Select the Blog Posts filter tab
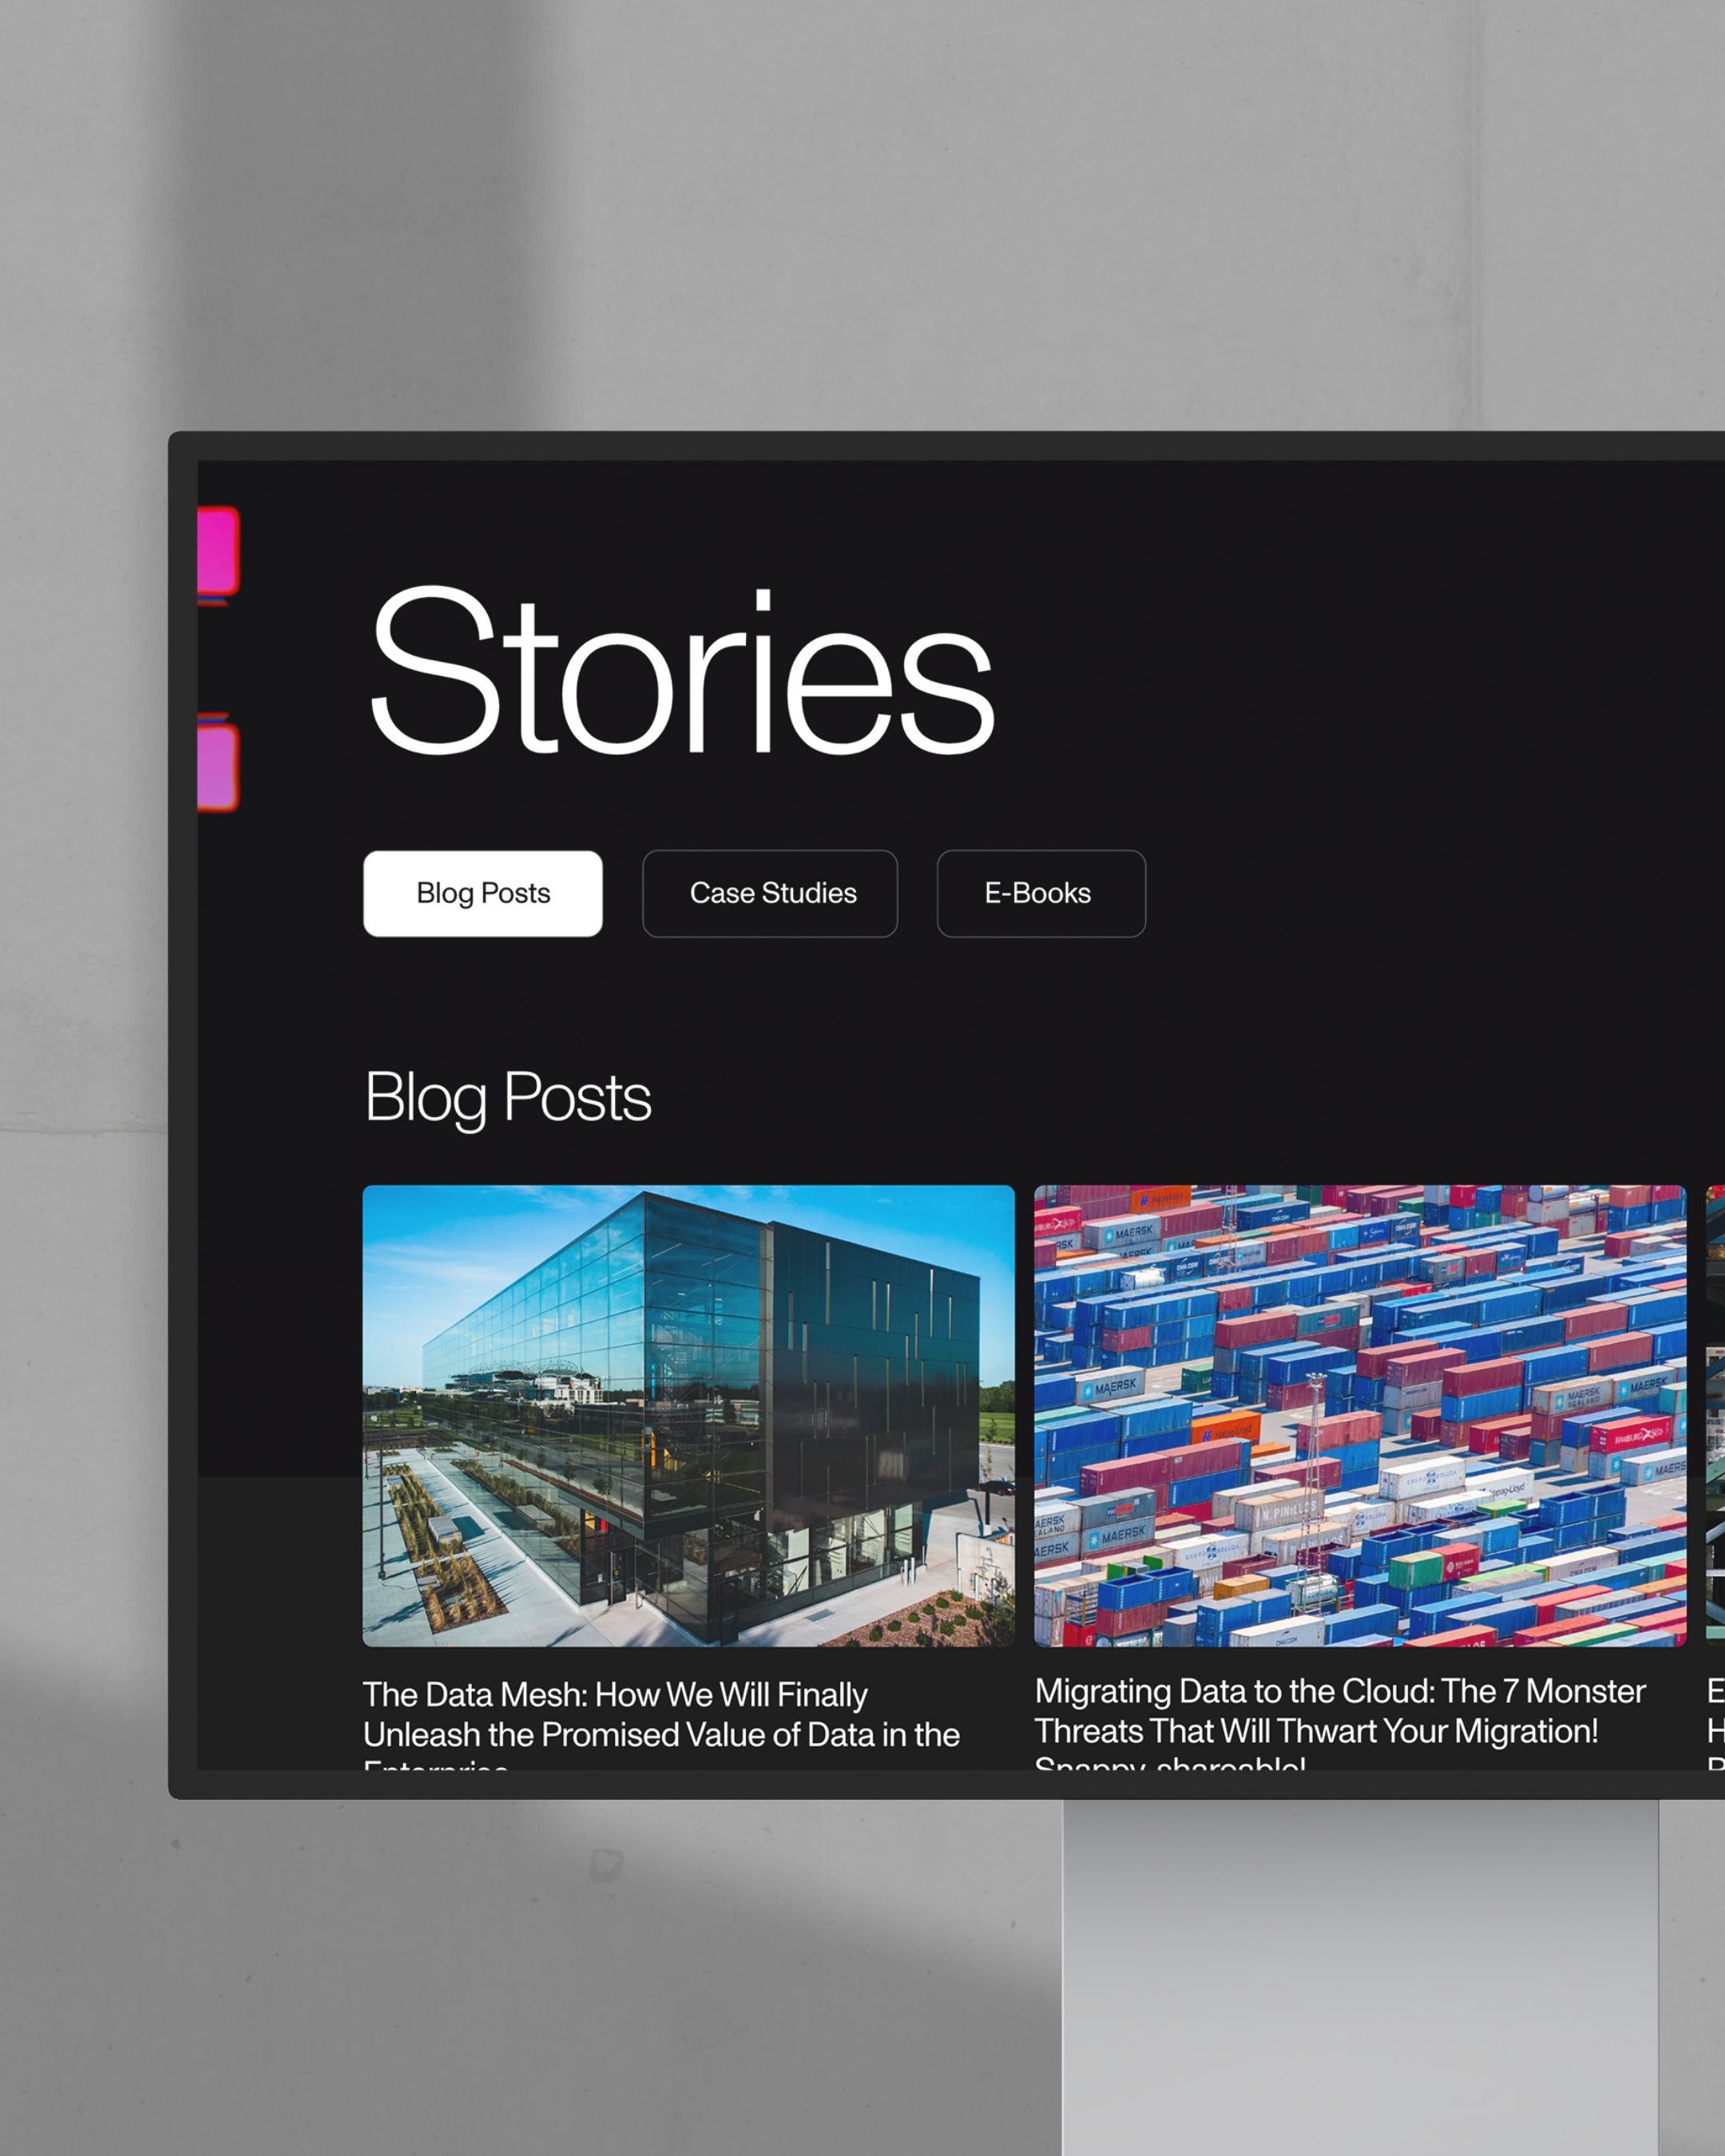Viewport: 1725px width, 2156px height. (483, 893)
